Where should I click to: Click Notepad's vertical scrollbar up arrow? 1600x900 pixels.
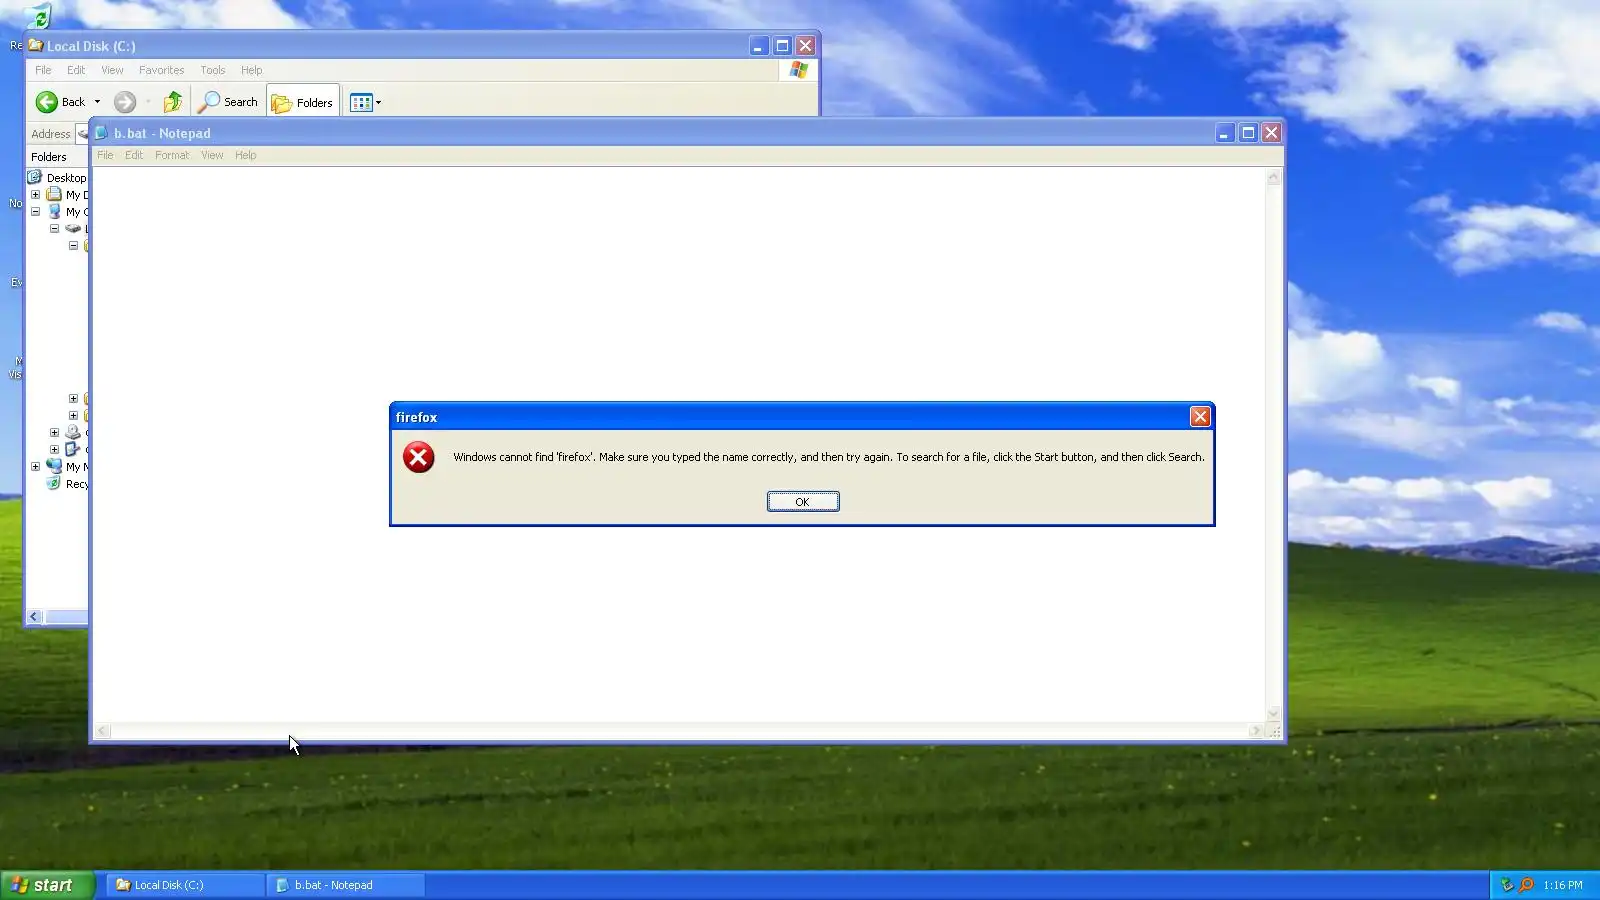pos(1273,177)
